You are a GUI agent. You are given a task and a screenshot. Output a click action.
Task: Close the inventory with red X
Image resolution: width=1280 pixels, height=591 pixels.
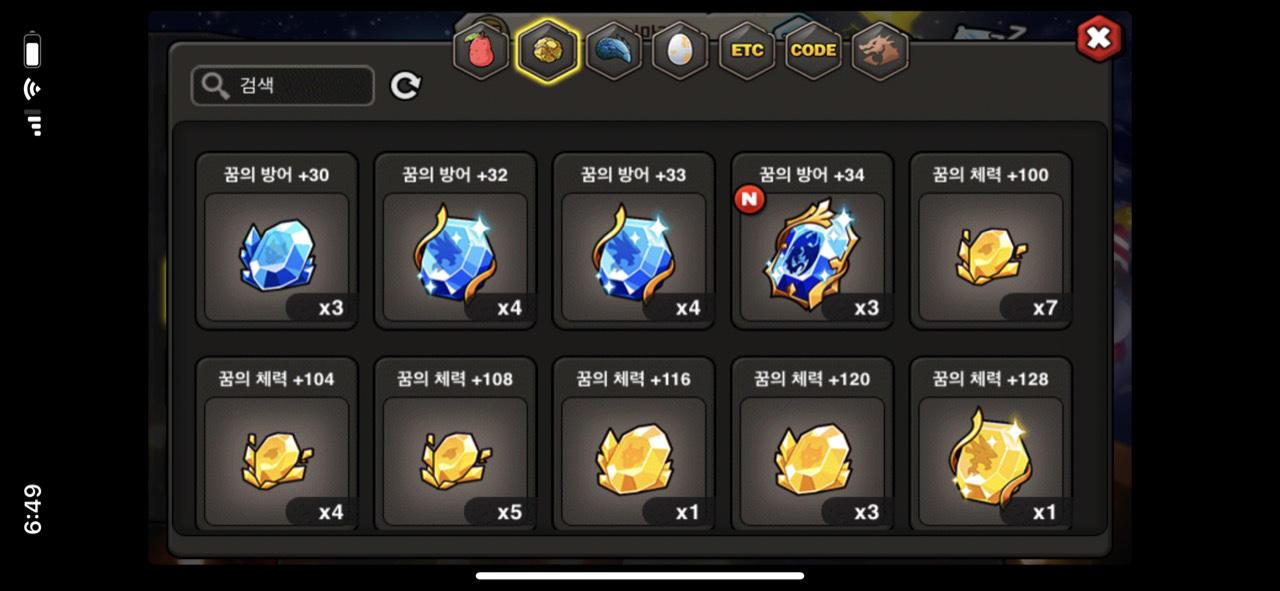click(1099, 39)
